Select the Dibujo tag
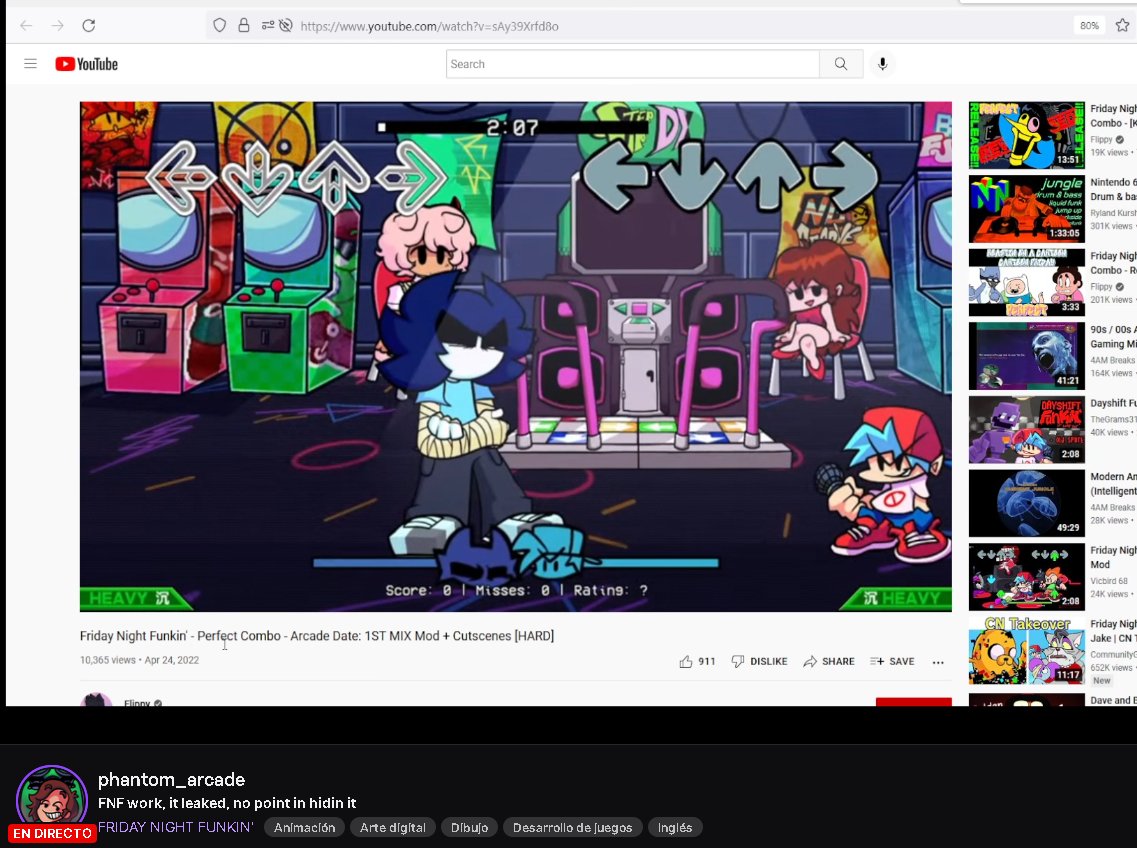 tap(469, 828)
